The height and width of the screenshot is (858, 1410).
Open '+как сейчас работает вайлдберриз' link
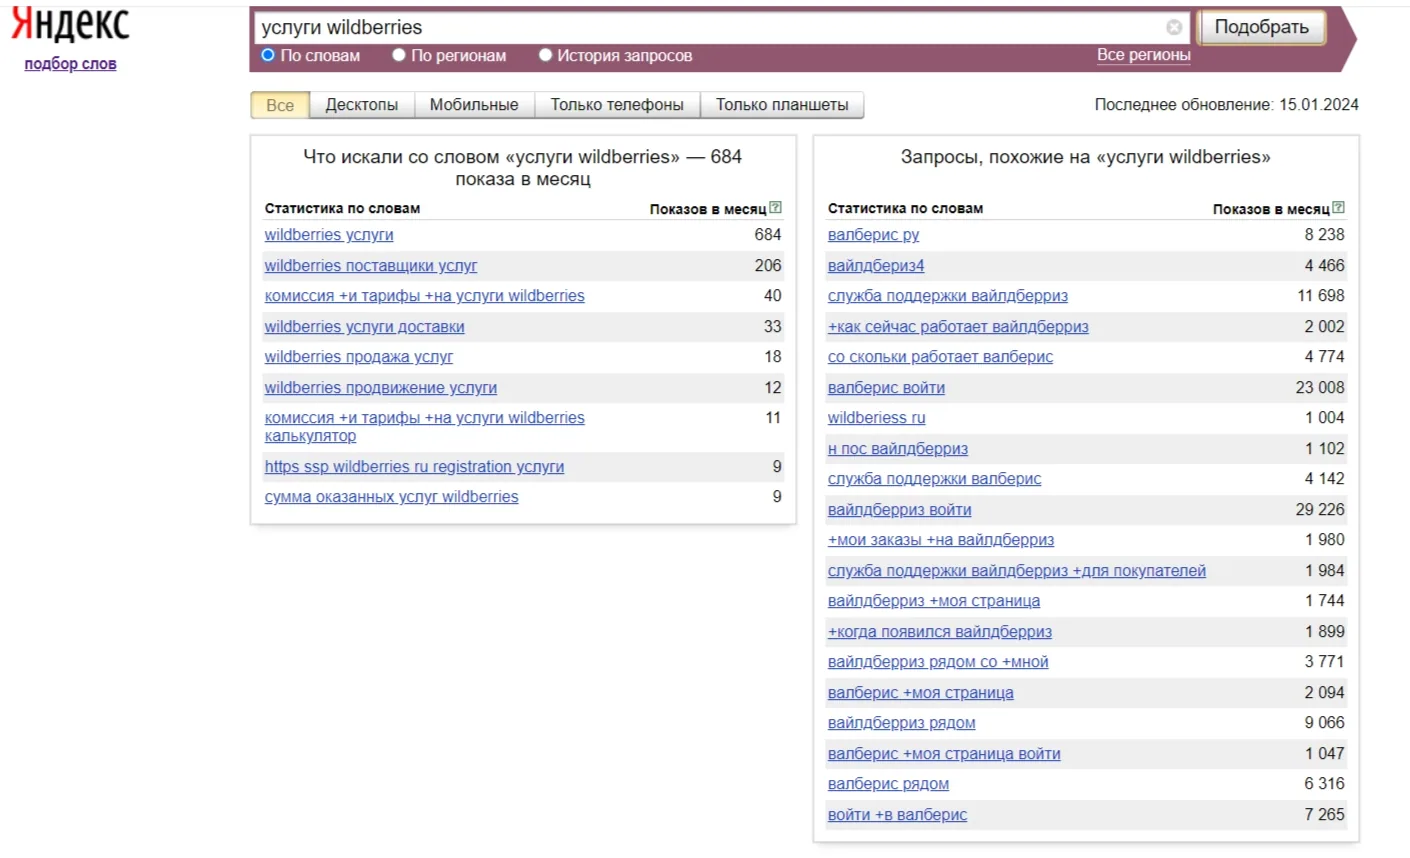pyautogui.click(x=958, y=327)
